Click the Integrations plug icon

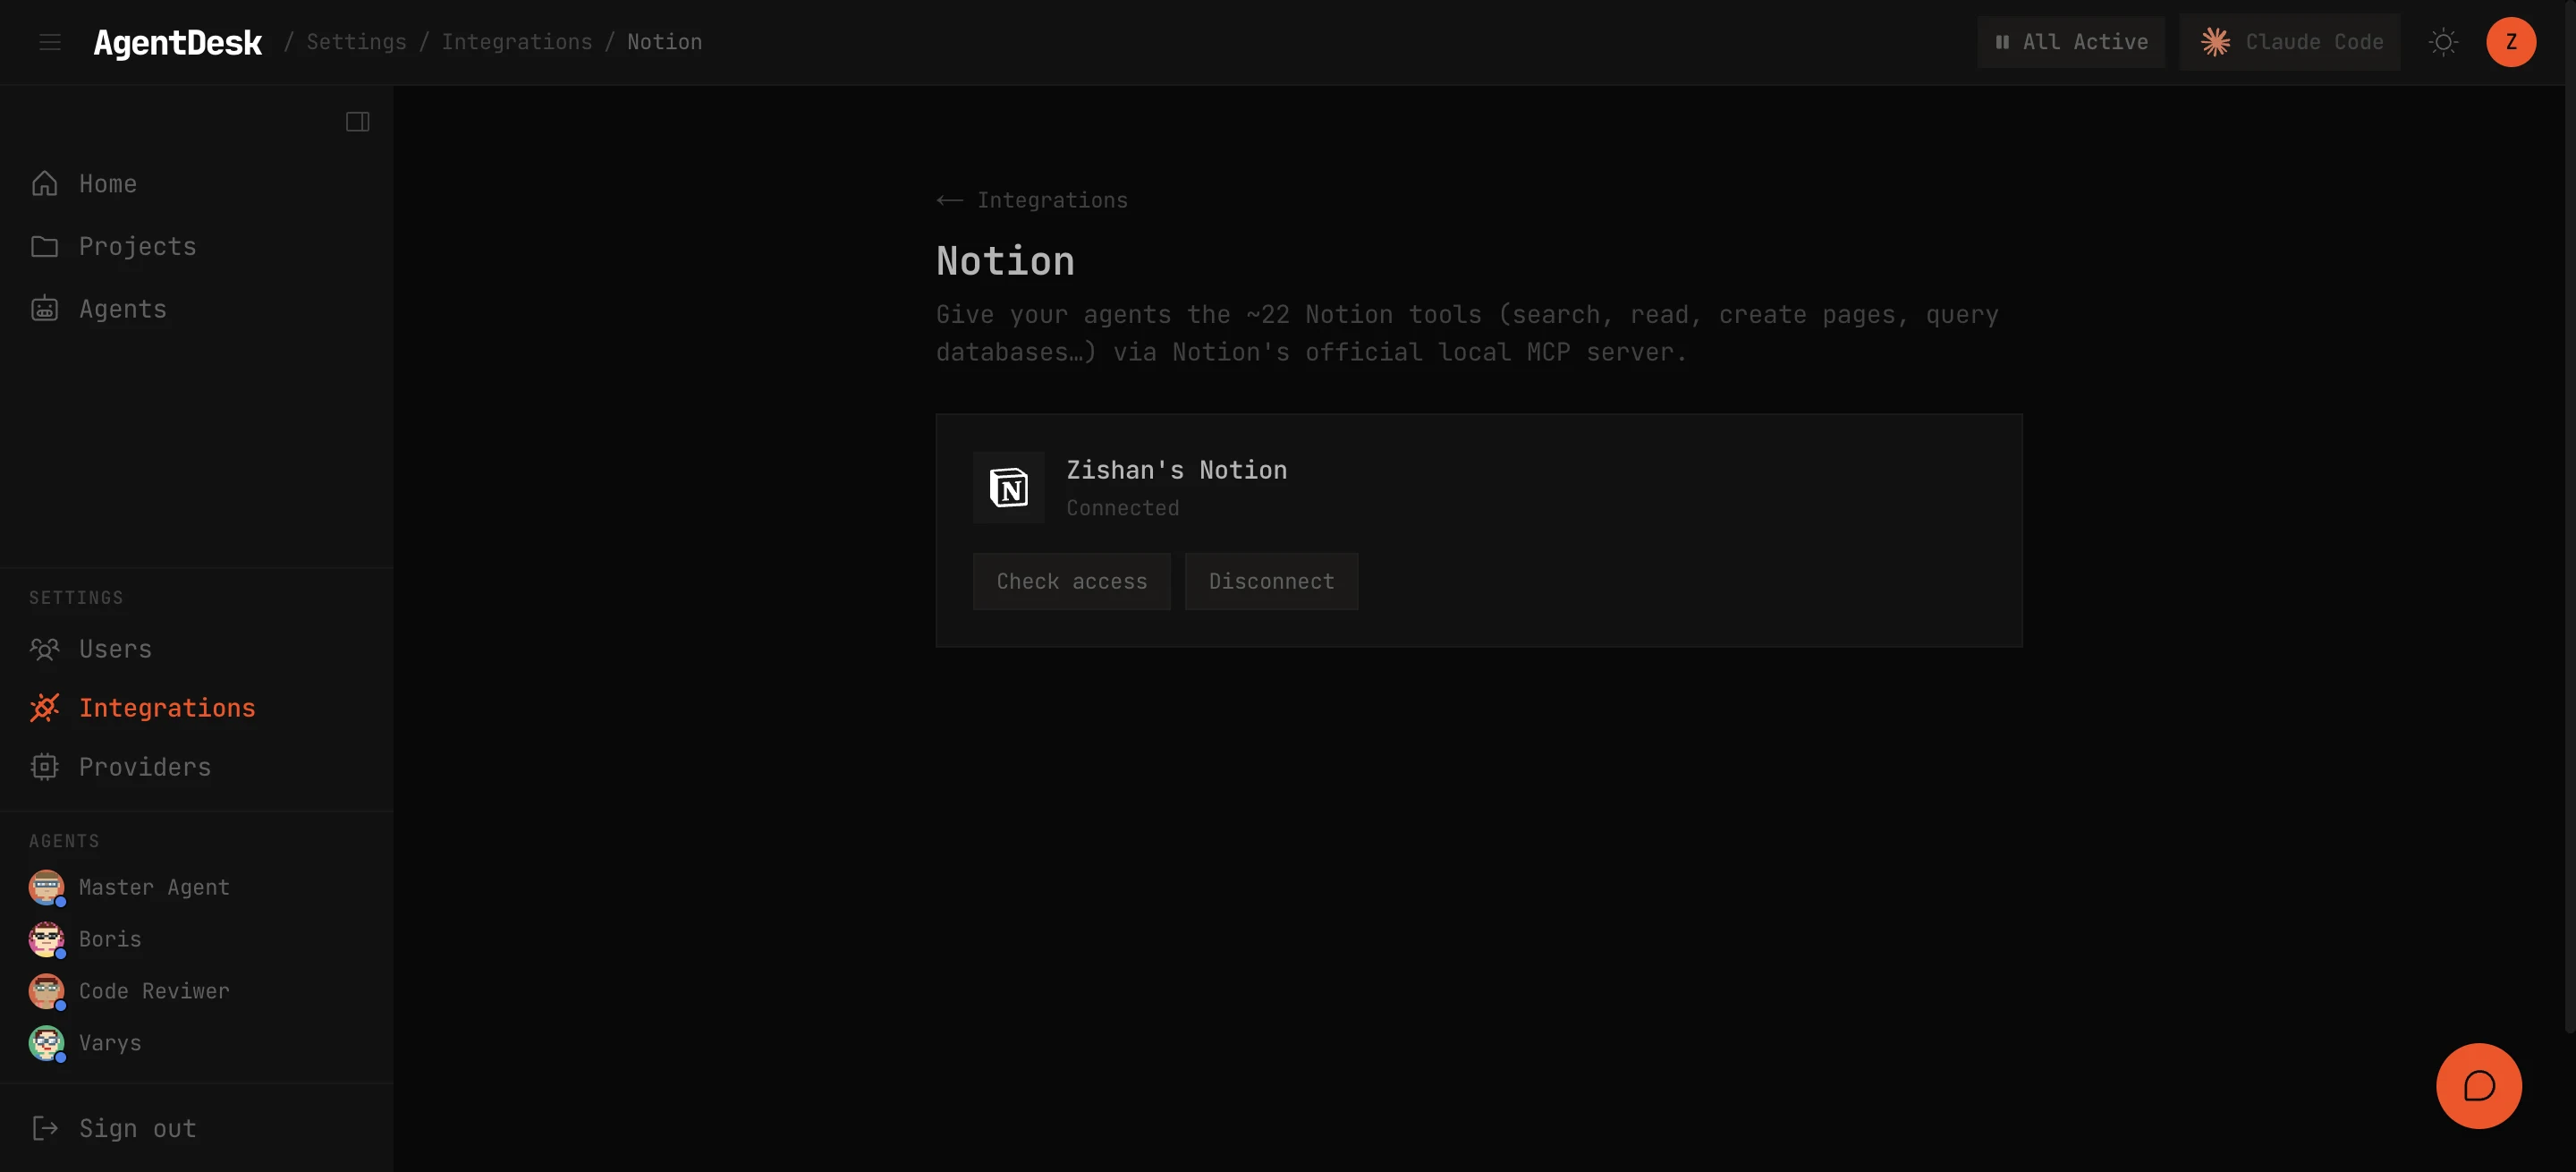pyautogui.click(x=44, y=708)
